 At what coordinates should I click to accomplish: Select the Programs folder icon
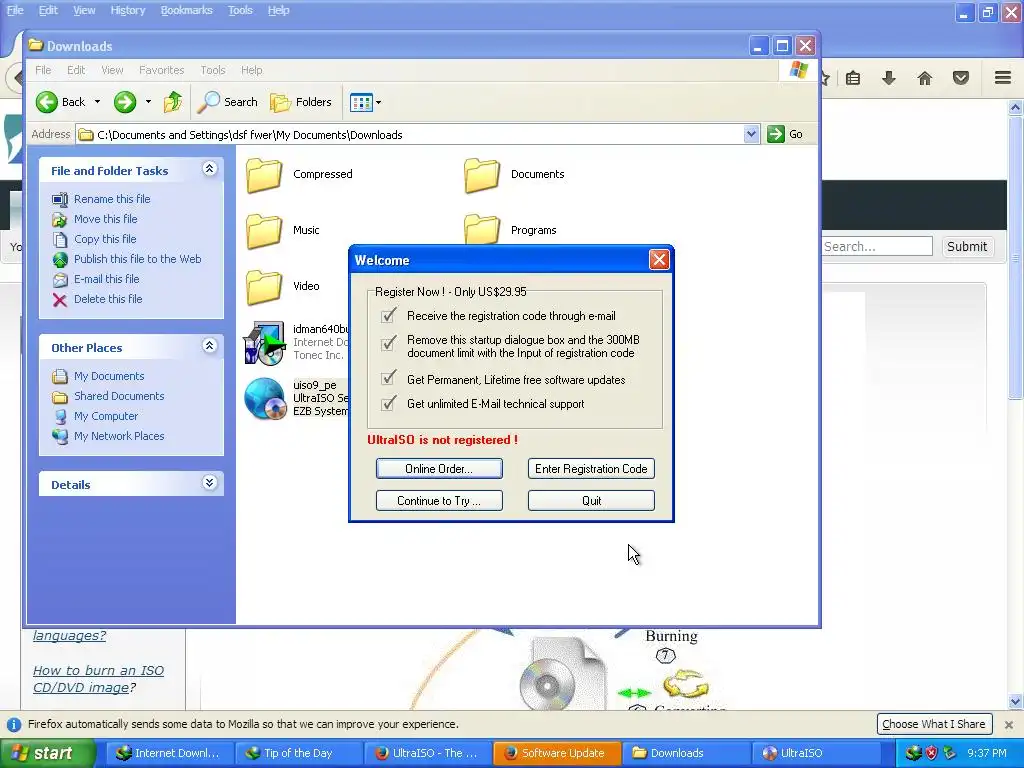pos(482,230)
